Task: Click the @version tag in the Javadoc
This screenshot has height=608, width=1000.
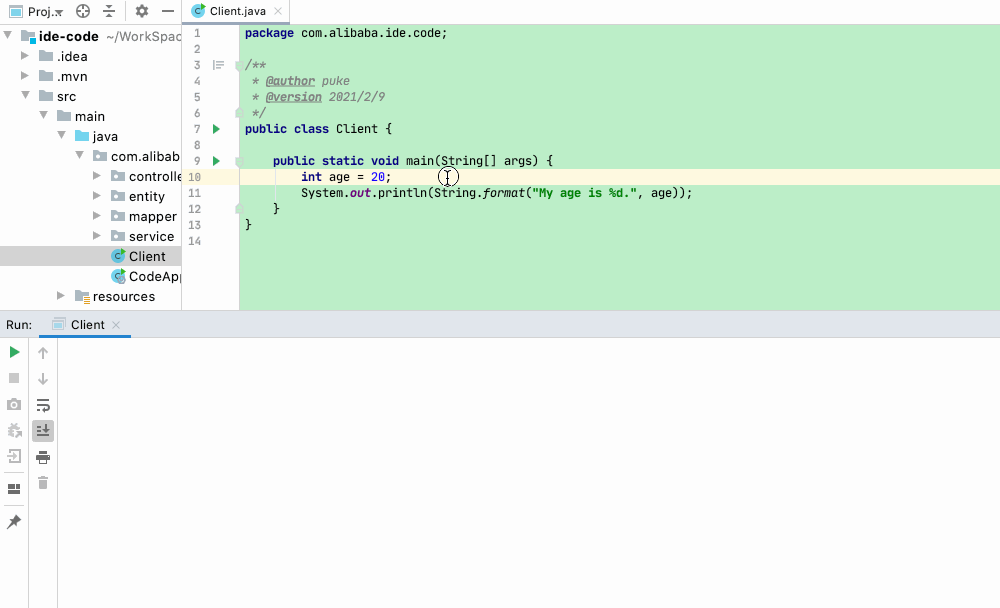Action: pyautogui.click(x=293, y=97)
